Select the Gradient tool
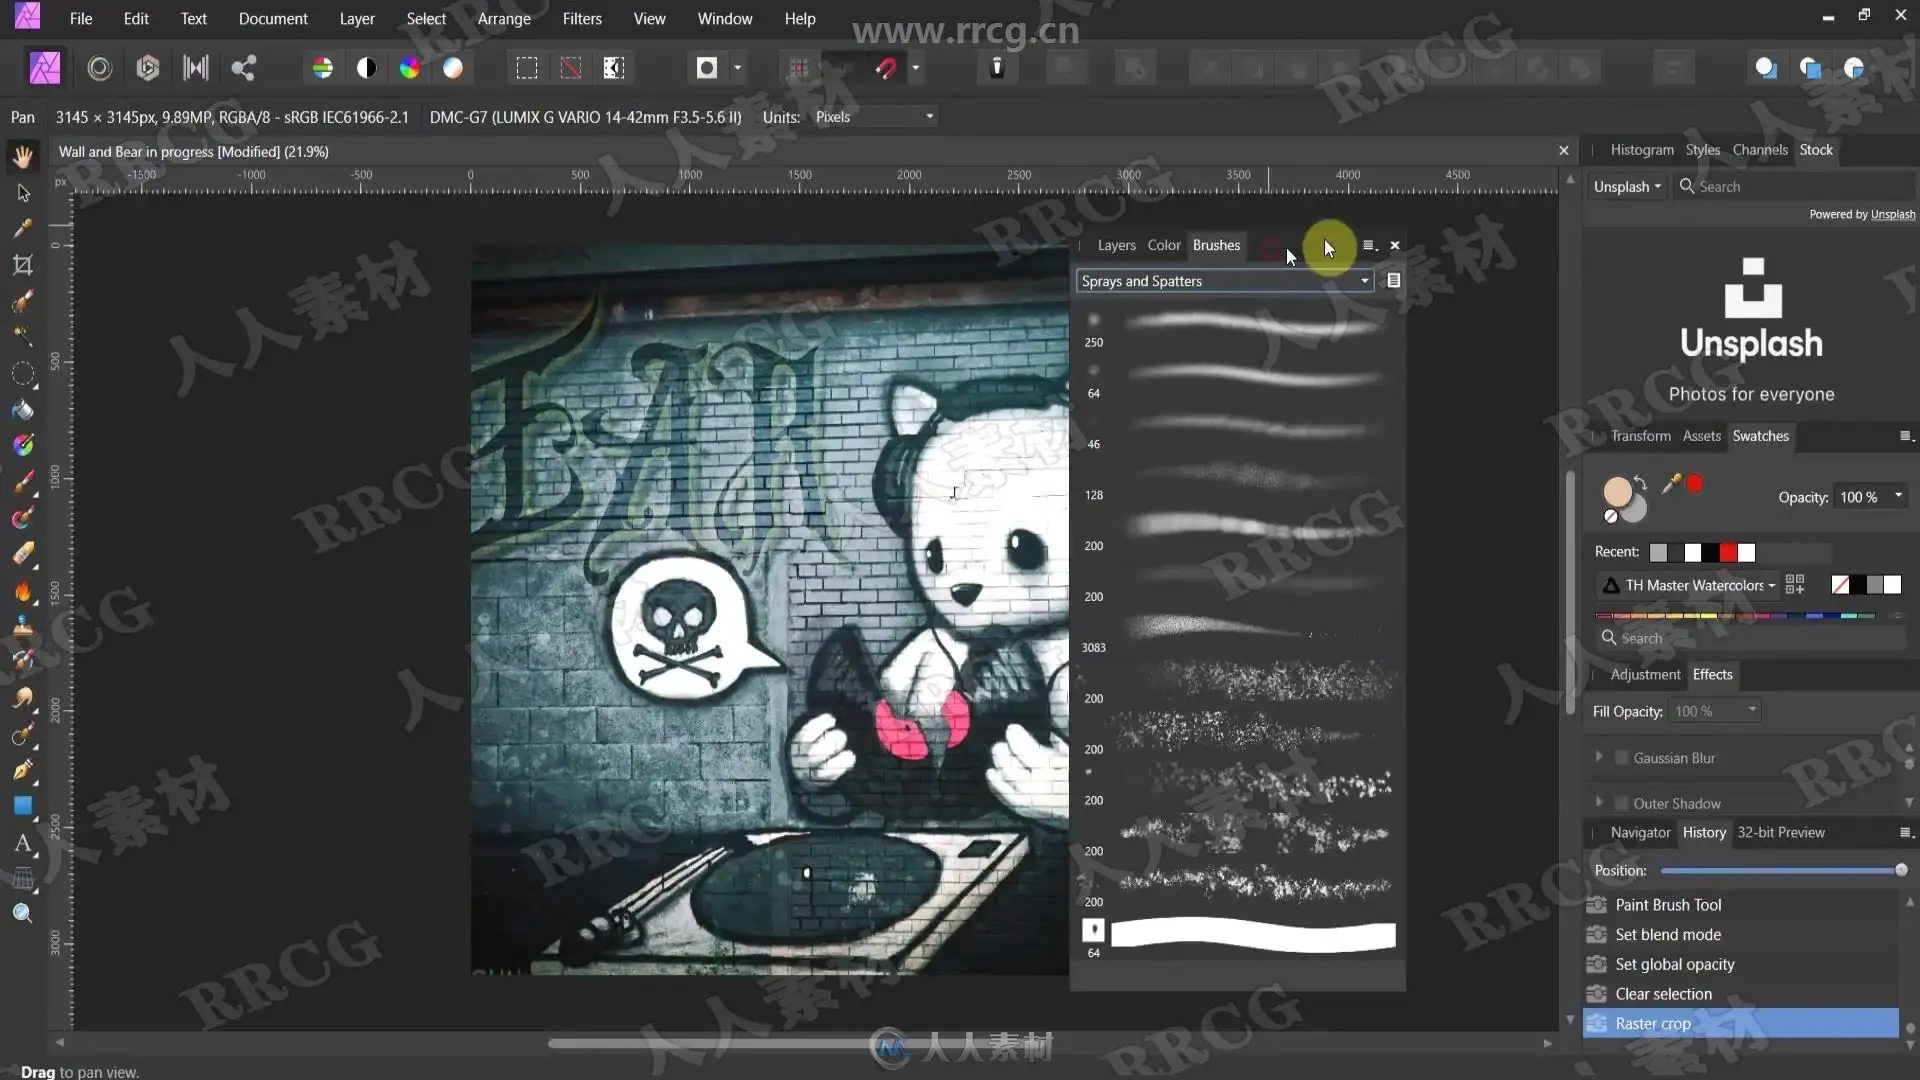The image size is (1920, 1080). coord(23,445)
